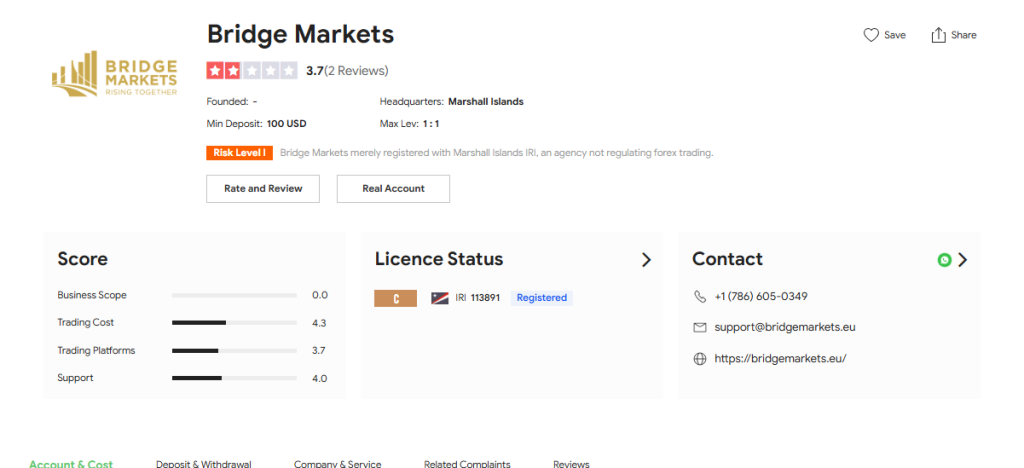Open the Account & Cost tab
Screen dimensions: 1024x468
(x=71, y=463)
